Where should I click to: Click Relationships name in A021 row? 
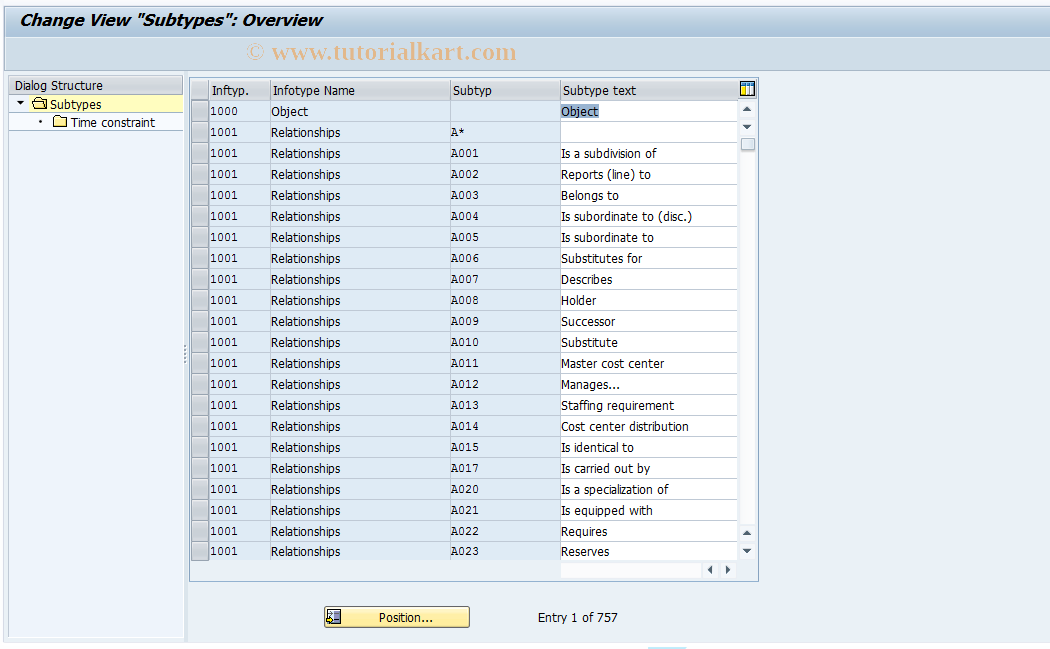360,510
